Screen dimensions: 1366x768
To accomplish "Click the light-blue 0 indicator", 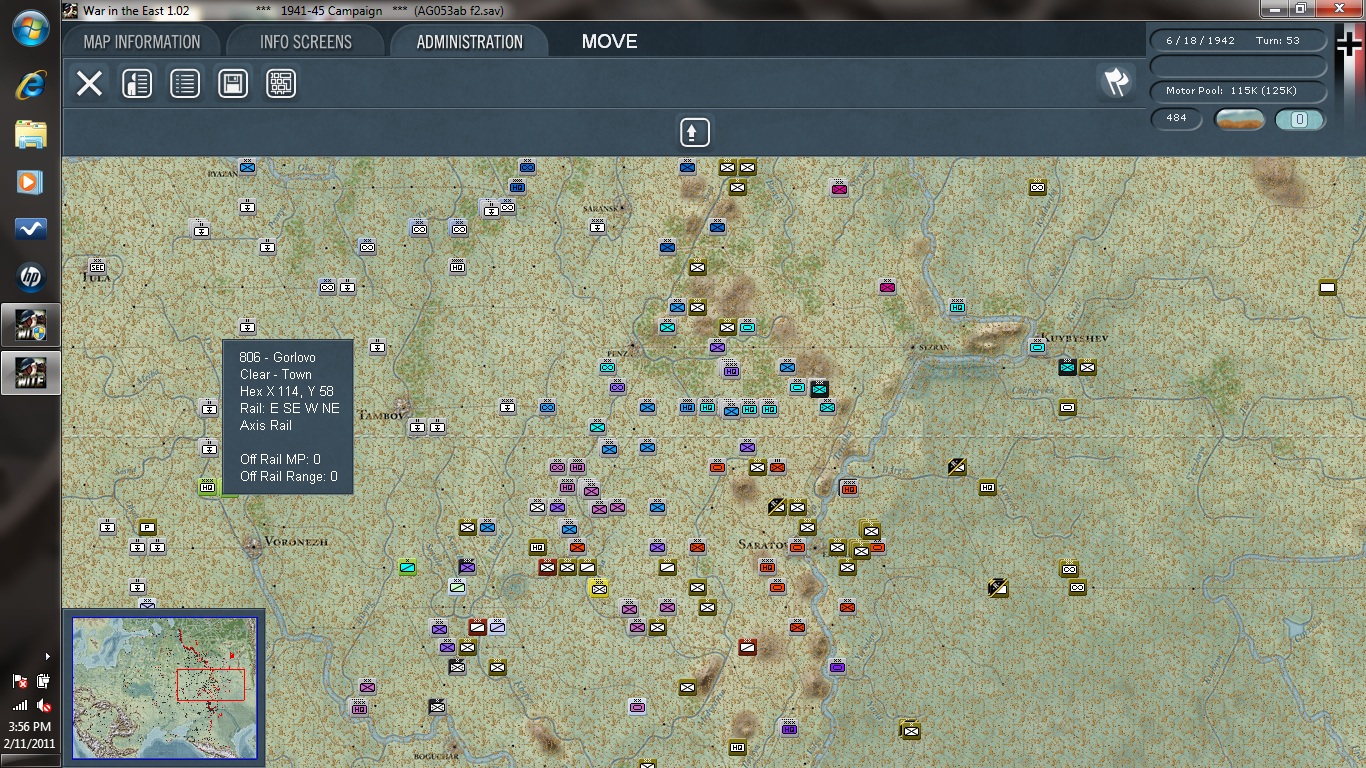I will pos(1300,120).
